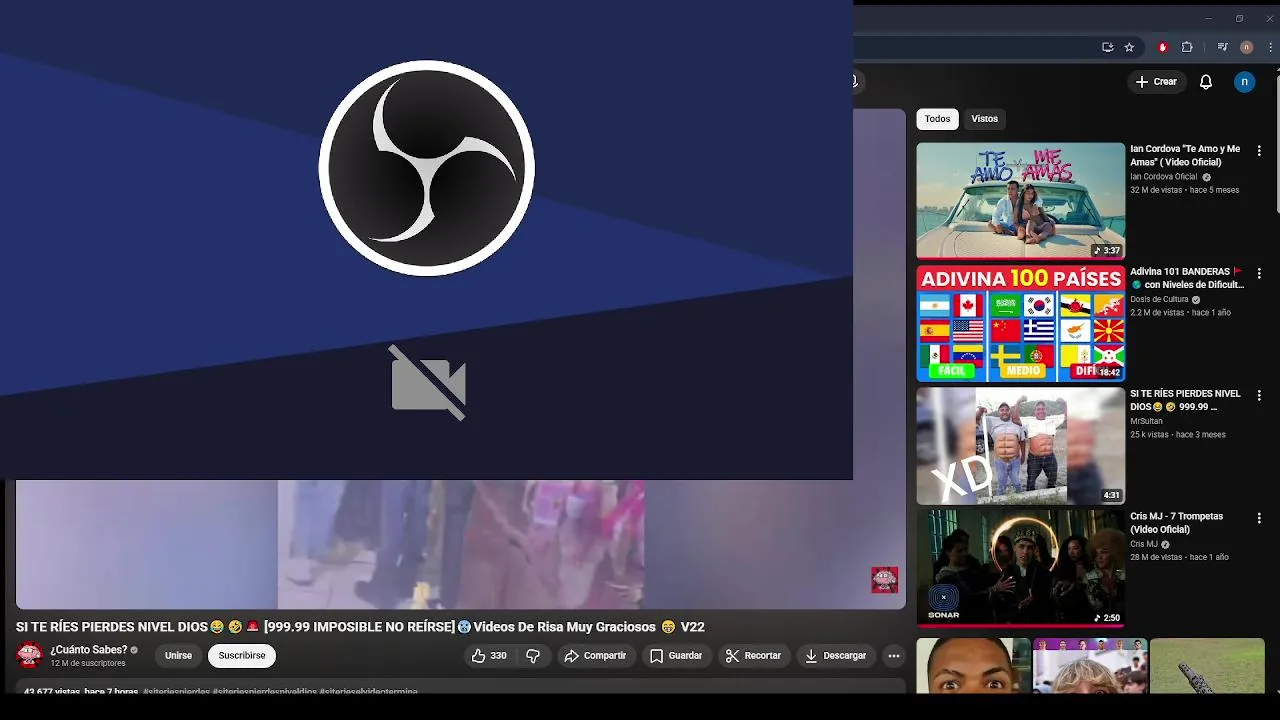
Task: Click the Recortar clip button
Action: click(x=753, y=656)
